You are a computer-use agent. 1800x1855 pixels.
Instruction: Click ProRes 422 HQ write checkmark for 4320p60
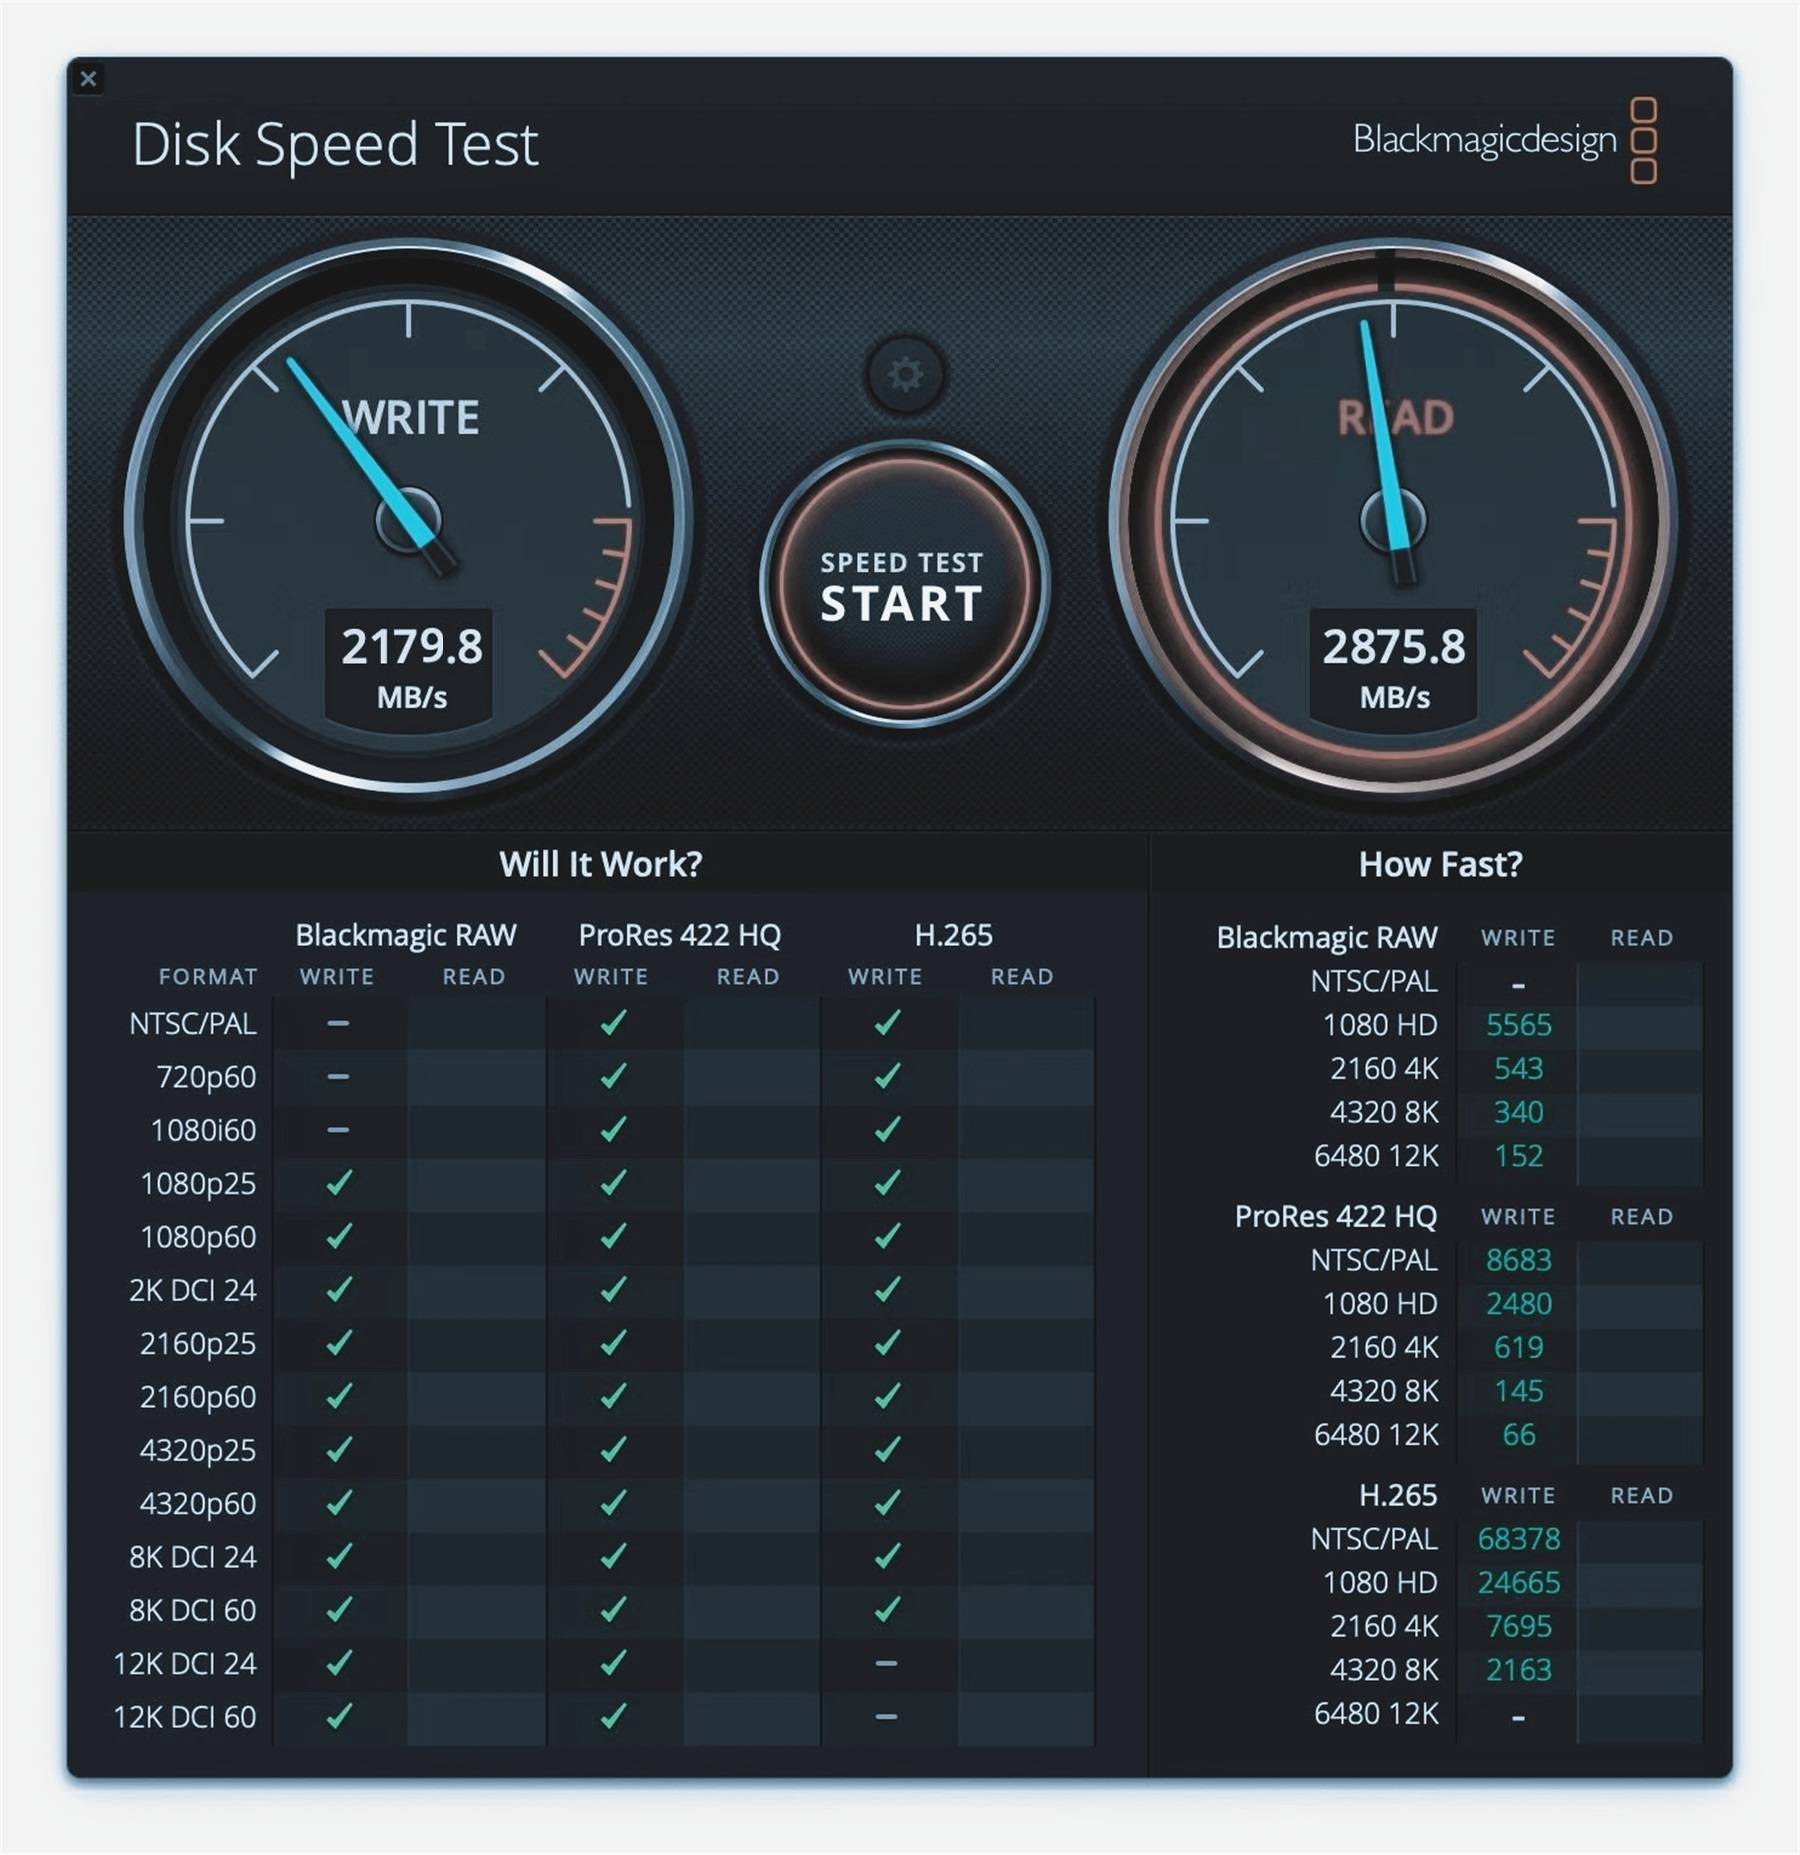pyautogui.click(x=613, y=1503)
